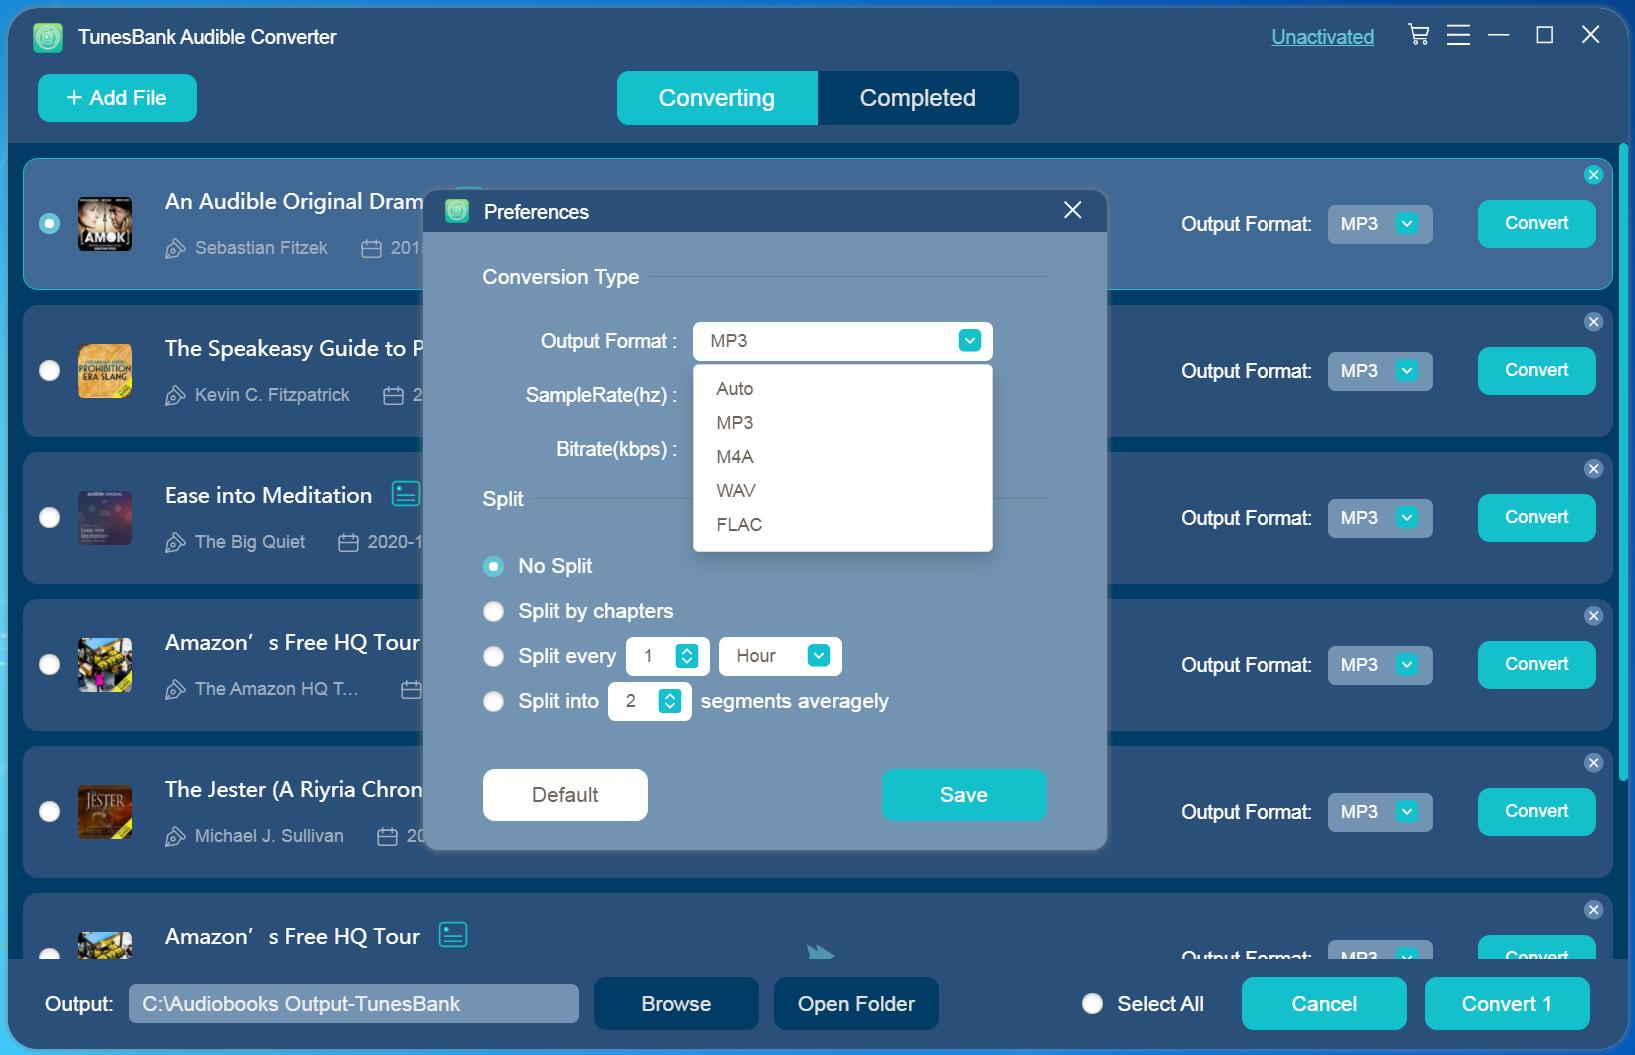Increment the Split every hour spinner arrows
This screenshot has height=1055, width=1635.
[x=686, y=656]
